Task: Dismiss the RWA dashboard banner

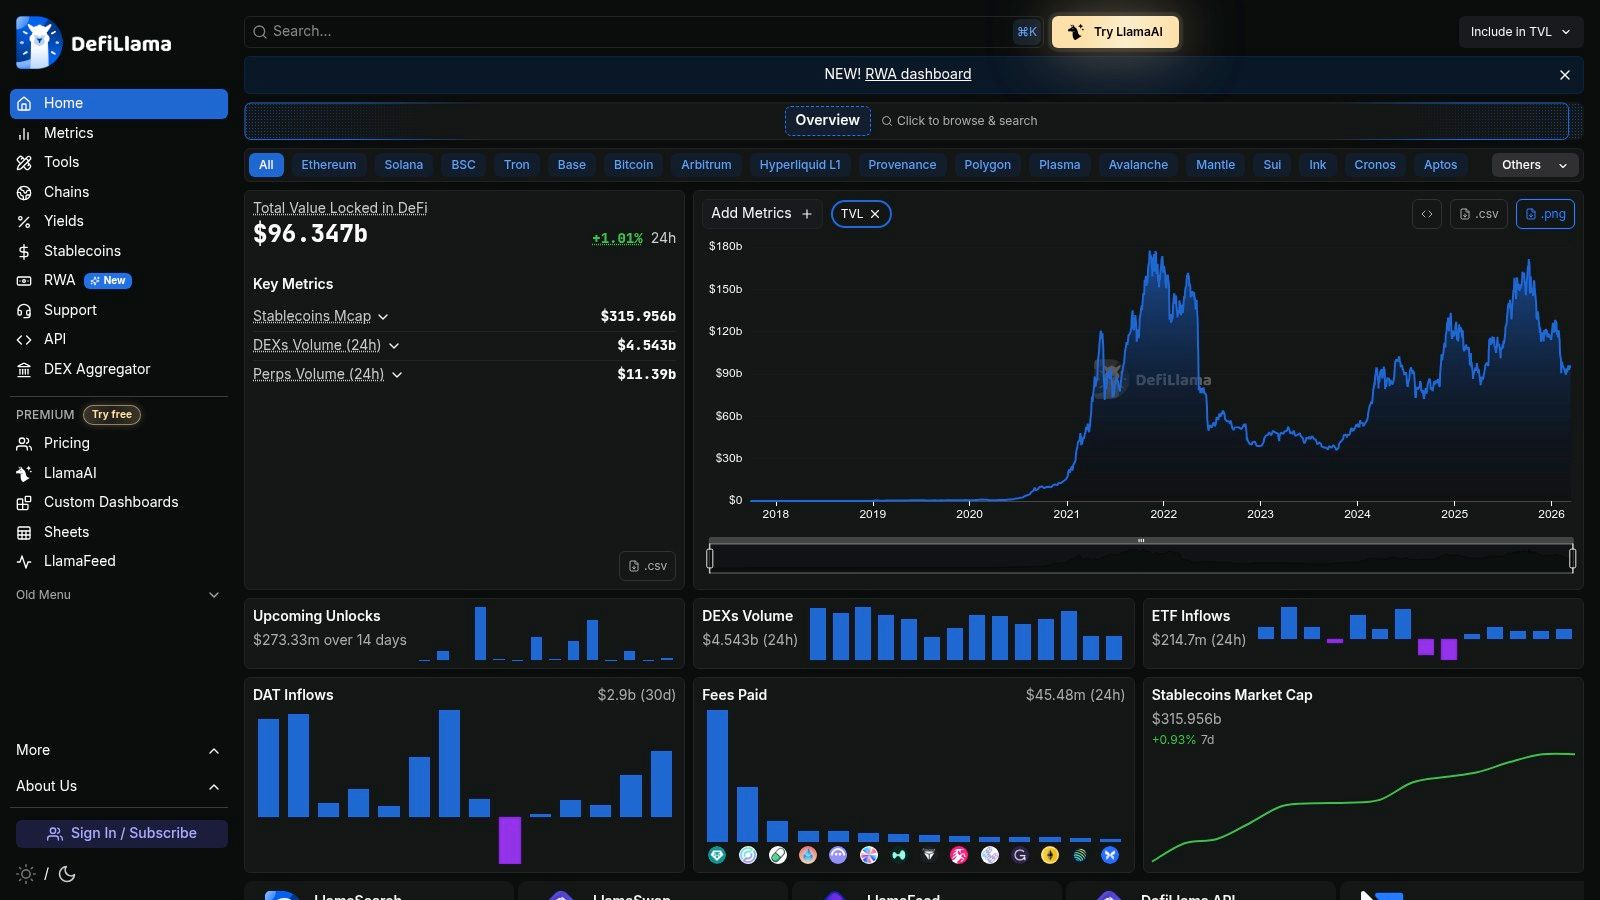Action: pyautogui.click(x=1565, y=75)
